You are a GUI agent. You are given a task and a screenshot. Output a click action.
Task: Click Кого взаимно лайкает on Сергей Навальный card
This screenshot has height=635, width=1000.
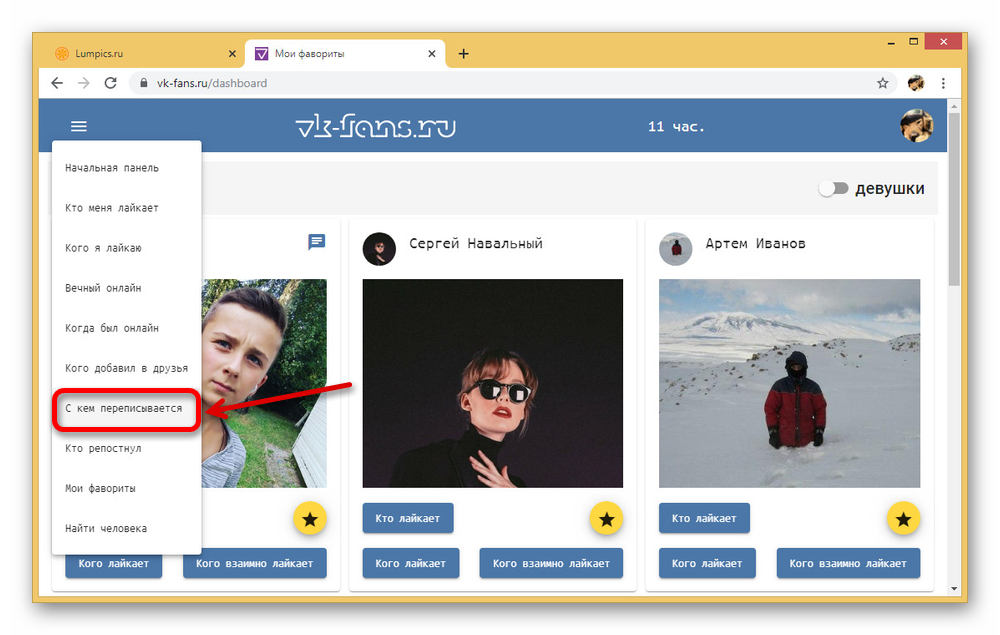551,564
